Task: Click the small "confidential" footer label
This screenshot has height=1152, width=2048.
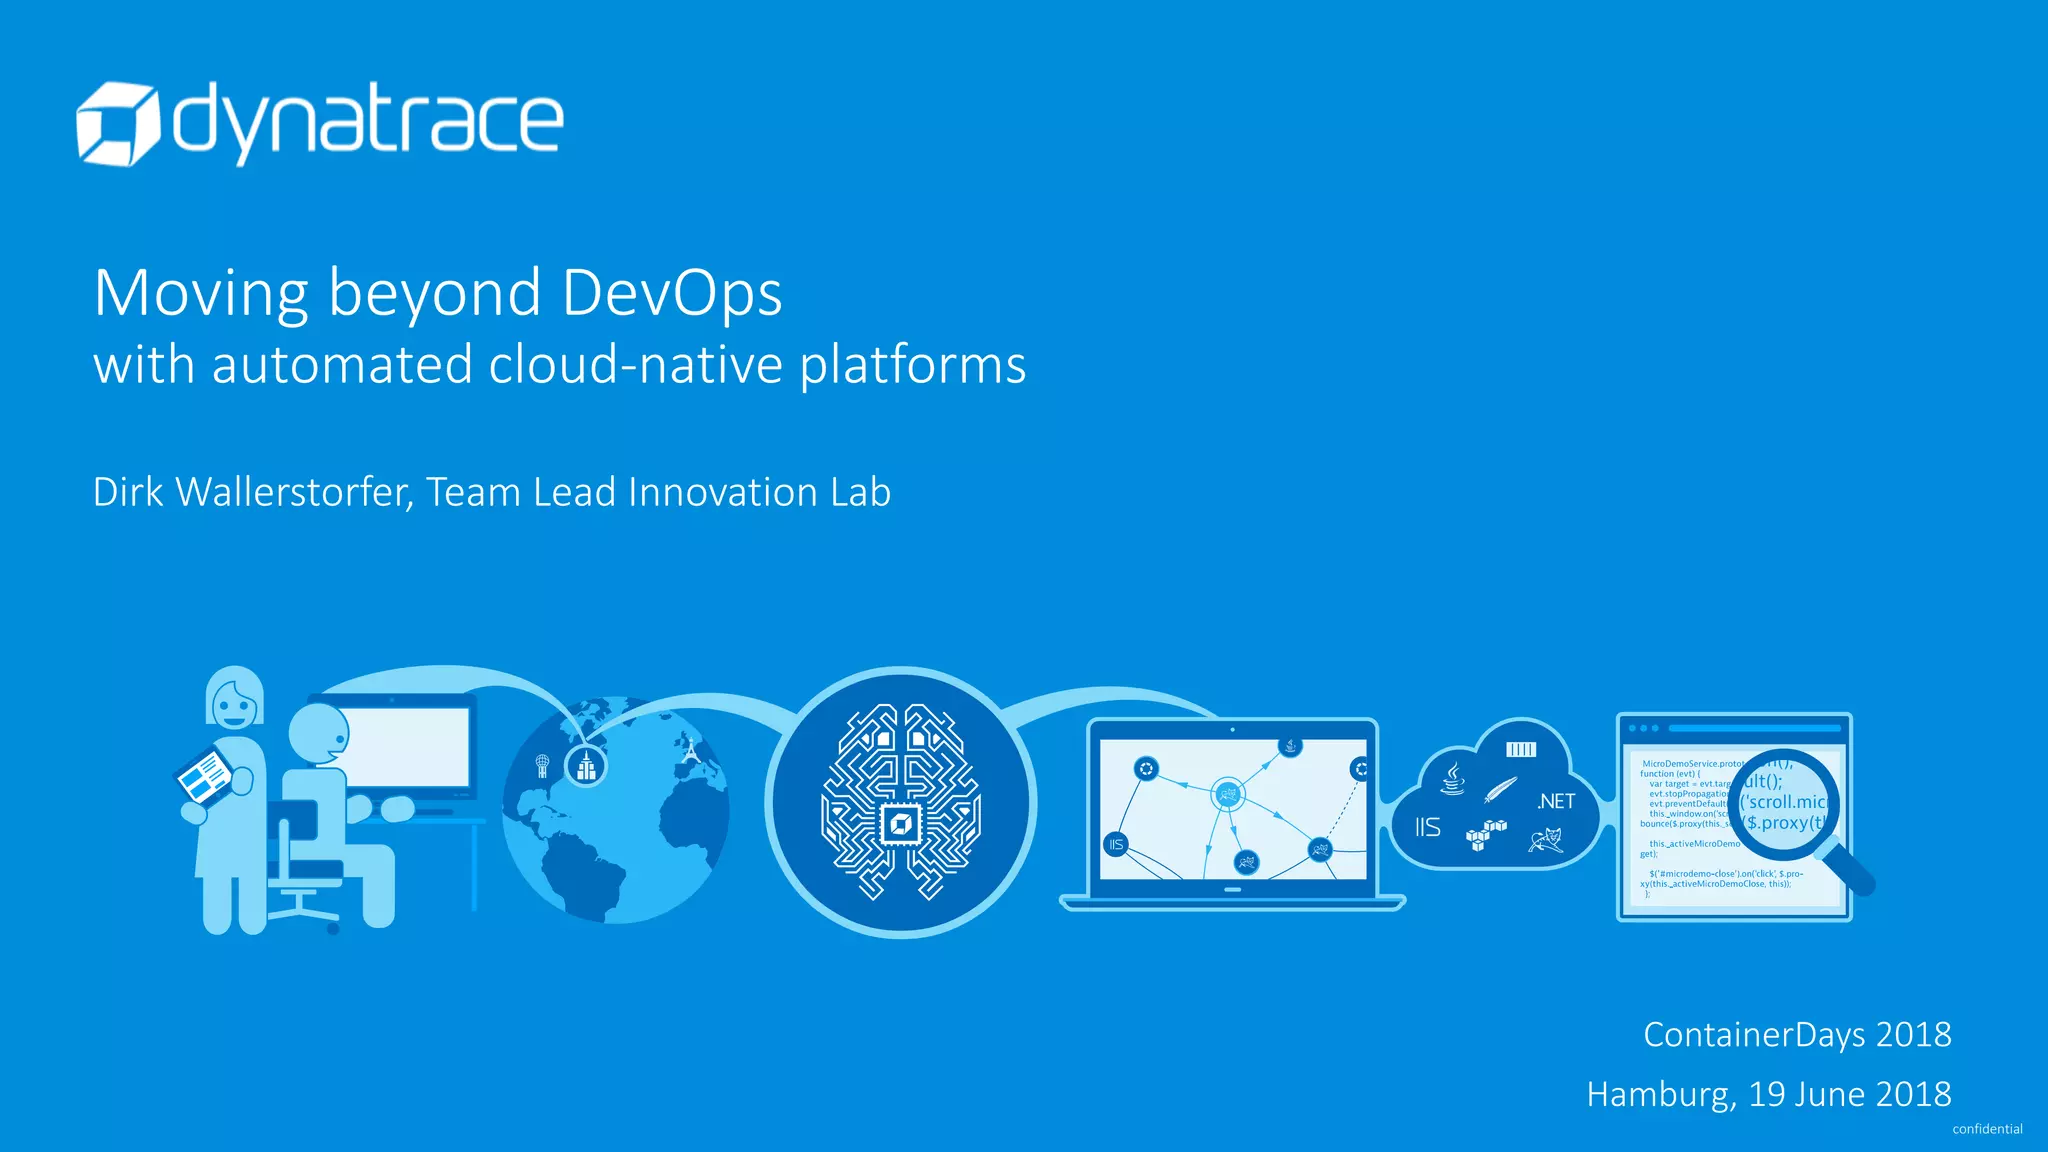Action: pos(1986,1129)
